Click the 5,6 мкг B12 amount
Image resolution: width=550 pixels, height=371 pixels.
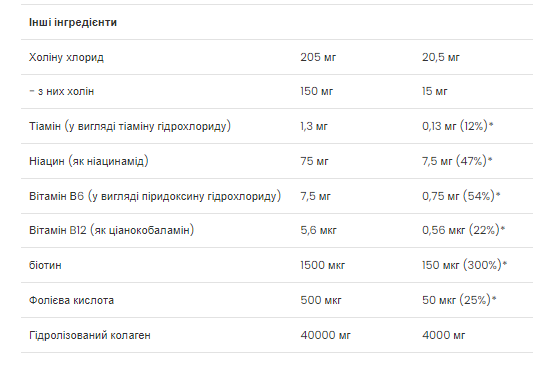pyautogui.click(x=318, y=230)
